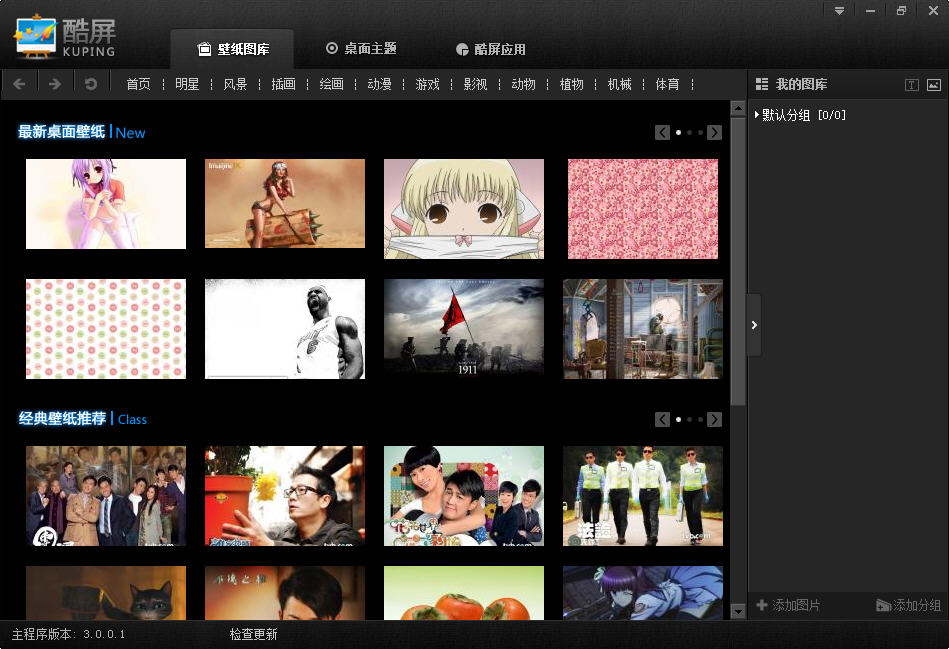Click the next-page arrow for 最新桌面壁纸
This screenshot has width=949, height=649.
point(714,132)
